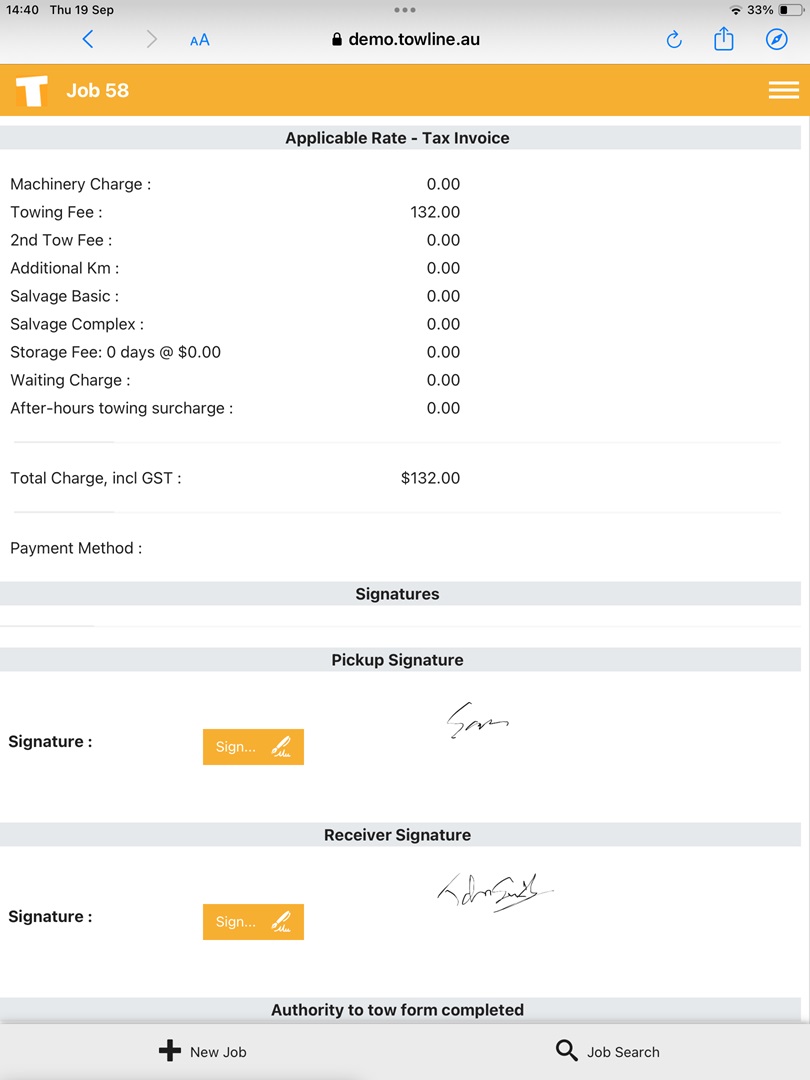Click Sign button under Receiver Signature
810x1080 pixels.
tap(253, 922)
